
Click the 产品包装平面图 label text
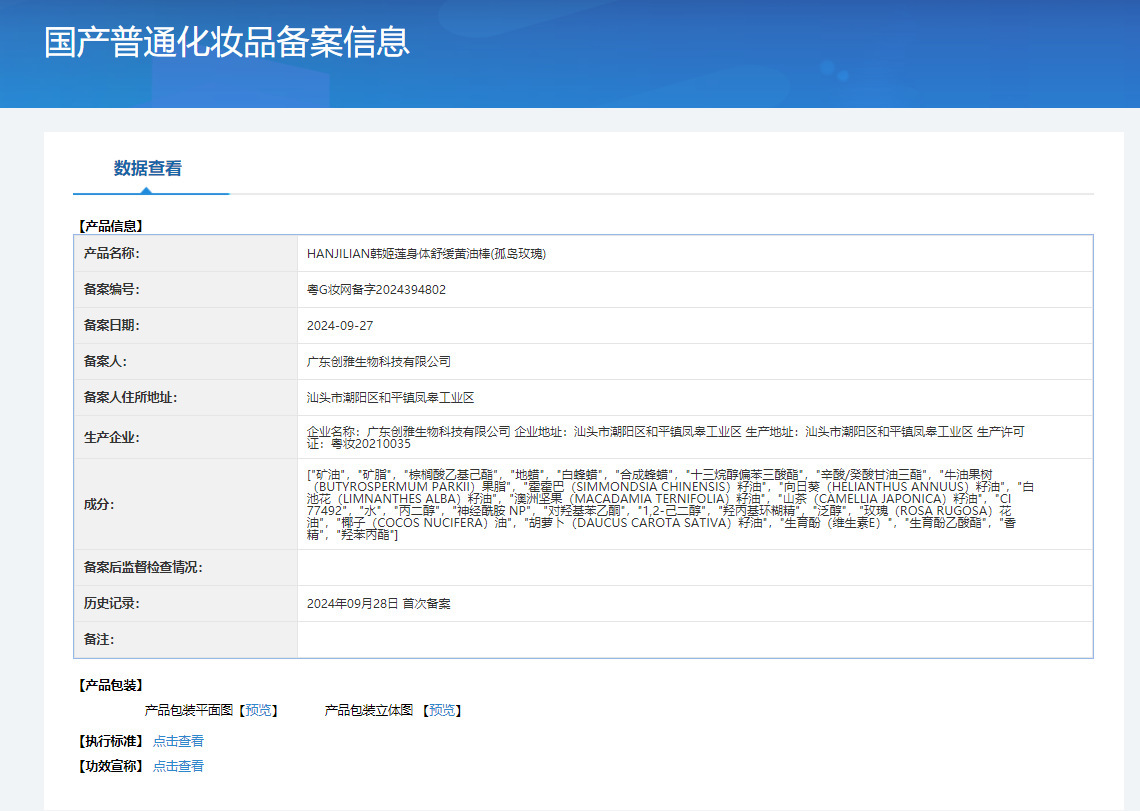189,710
